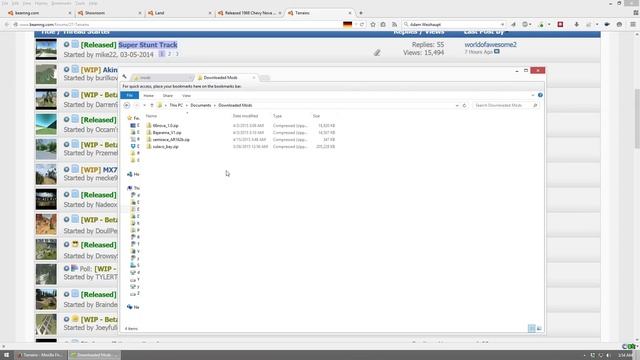Click the RSS feed icon in the Firefox toolbar
This screenshot has height=360, width=640.
[394, 24]
